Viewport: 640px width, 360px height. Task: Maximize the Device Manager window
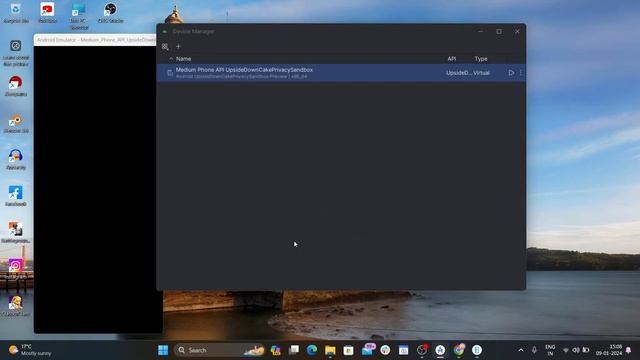(x=499, y=31)
